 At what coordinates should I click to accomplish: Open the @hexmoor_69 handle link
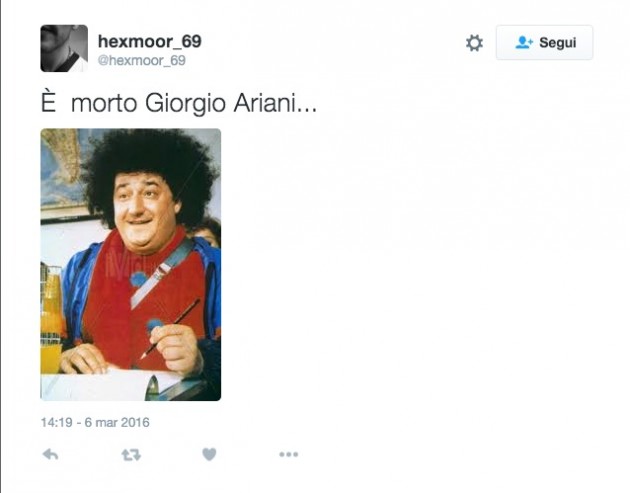(x=141, y=60)
